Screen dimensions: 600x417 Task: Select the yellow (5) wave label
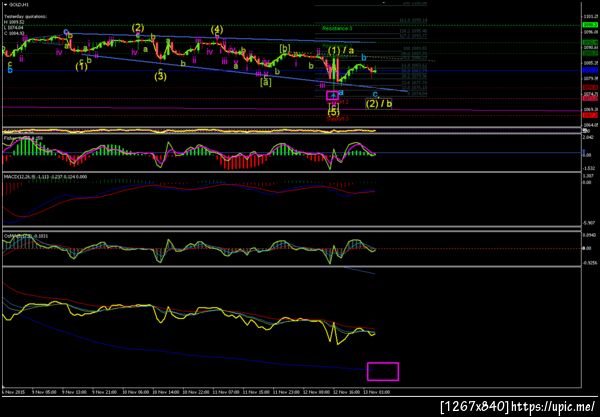click(x=334, y=112)
